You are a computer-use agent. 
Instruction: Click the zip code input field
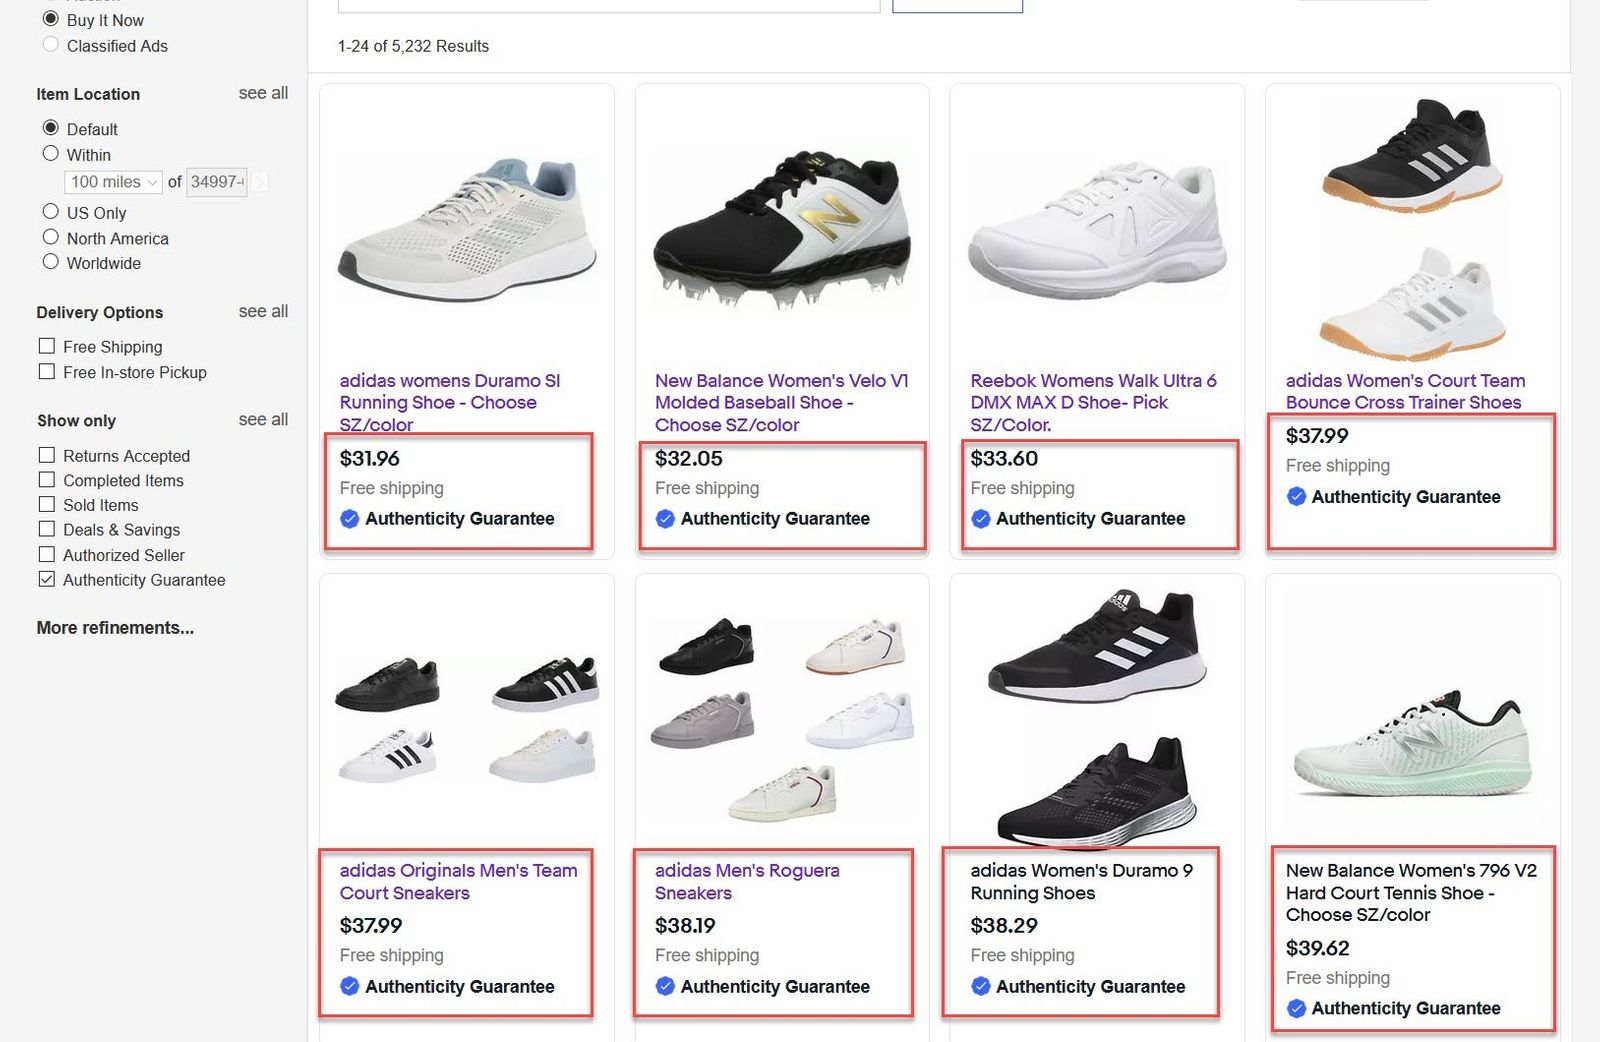click(216, 182)
